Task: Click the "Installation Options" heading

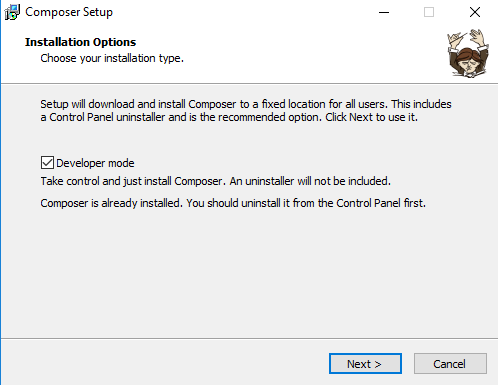Action: pyautogui.click(x=80, y=42)
